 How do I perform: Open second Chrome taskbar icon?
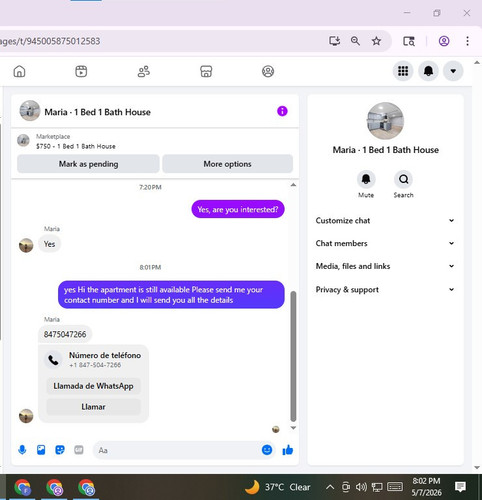[x=54, y=488]
